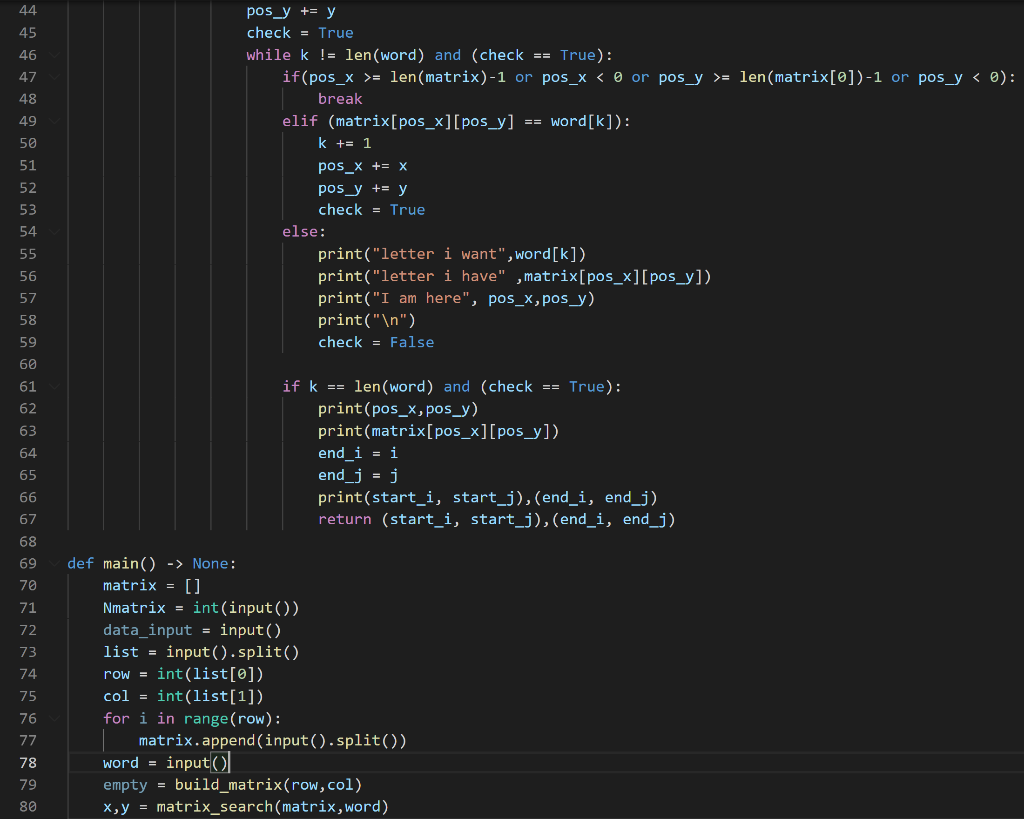Click line number 69 to select it
Viewport: 1024px width, 819px height.
pyautogui.click(x=27, y=563)
